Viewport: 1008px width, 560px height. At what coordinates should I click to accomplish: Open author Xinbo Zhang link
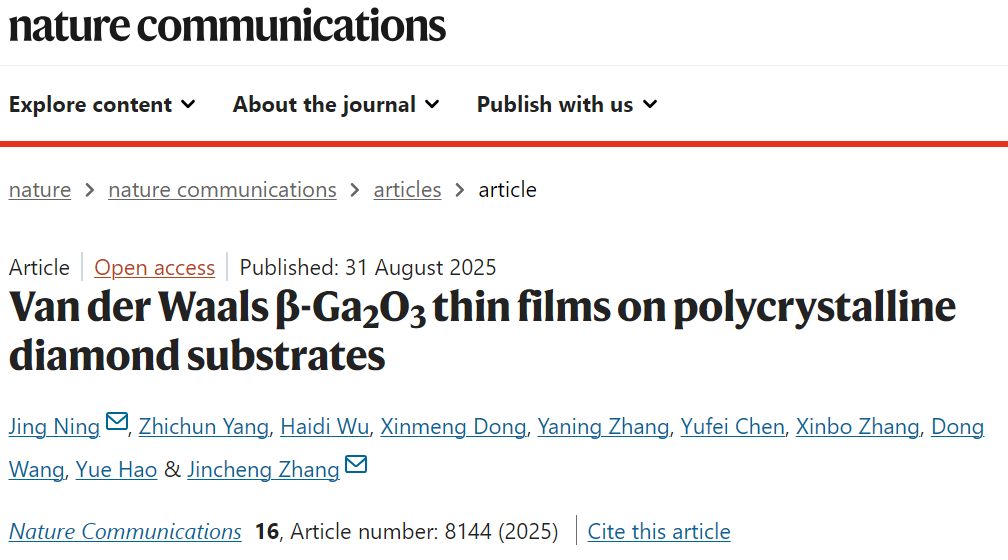tap(858, 427)
